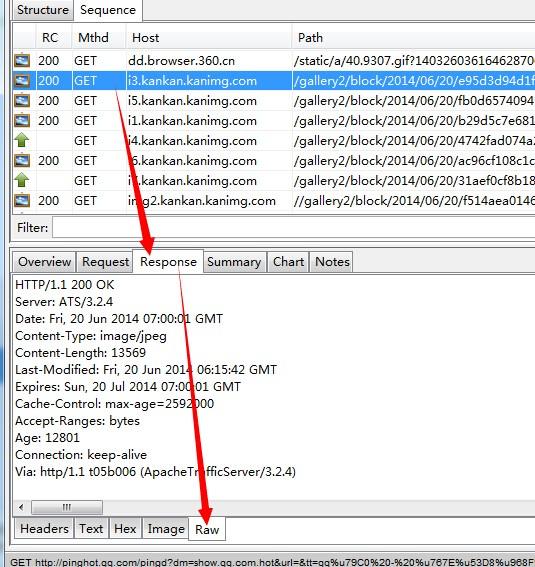Select the Sequence tab
This screenshot has width=535, height=567.
coord(108,10)
